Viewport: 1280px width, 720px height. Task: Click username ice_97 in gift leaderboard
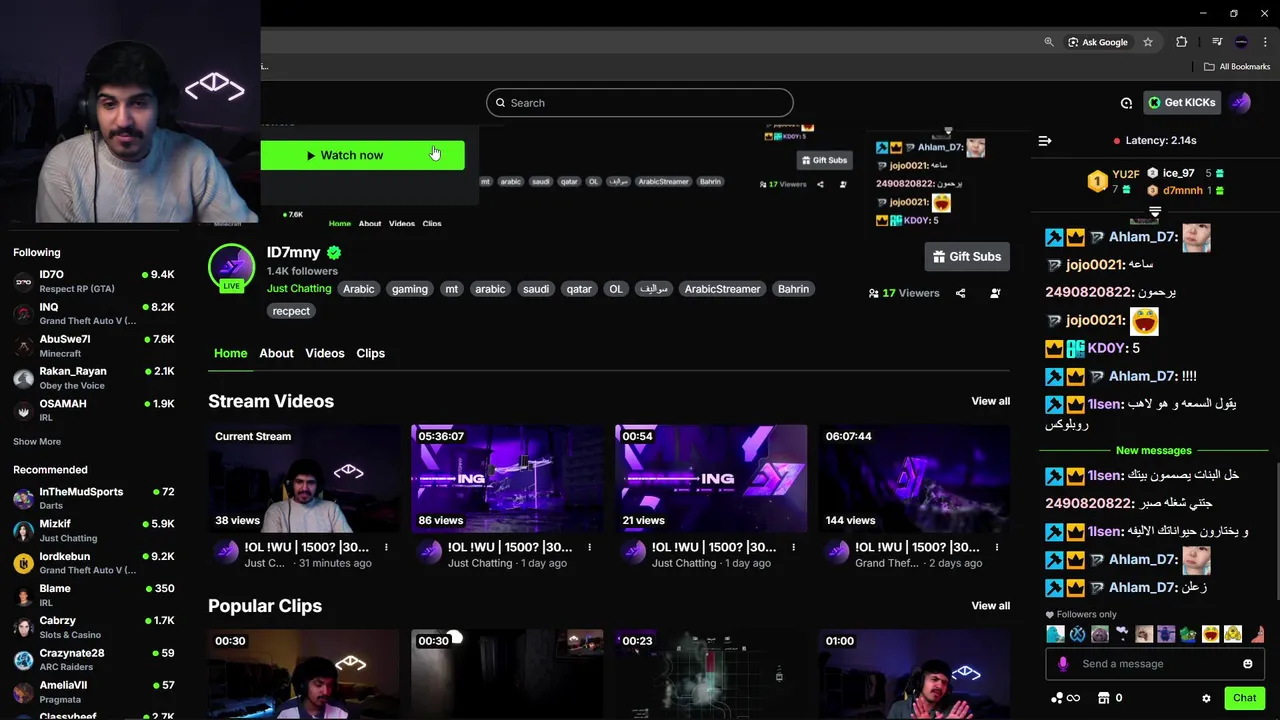(x=1178, y=173)
